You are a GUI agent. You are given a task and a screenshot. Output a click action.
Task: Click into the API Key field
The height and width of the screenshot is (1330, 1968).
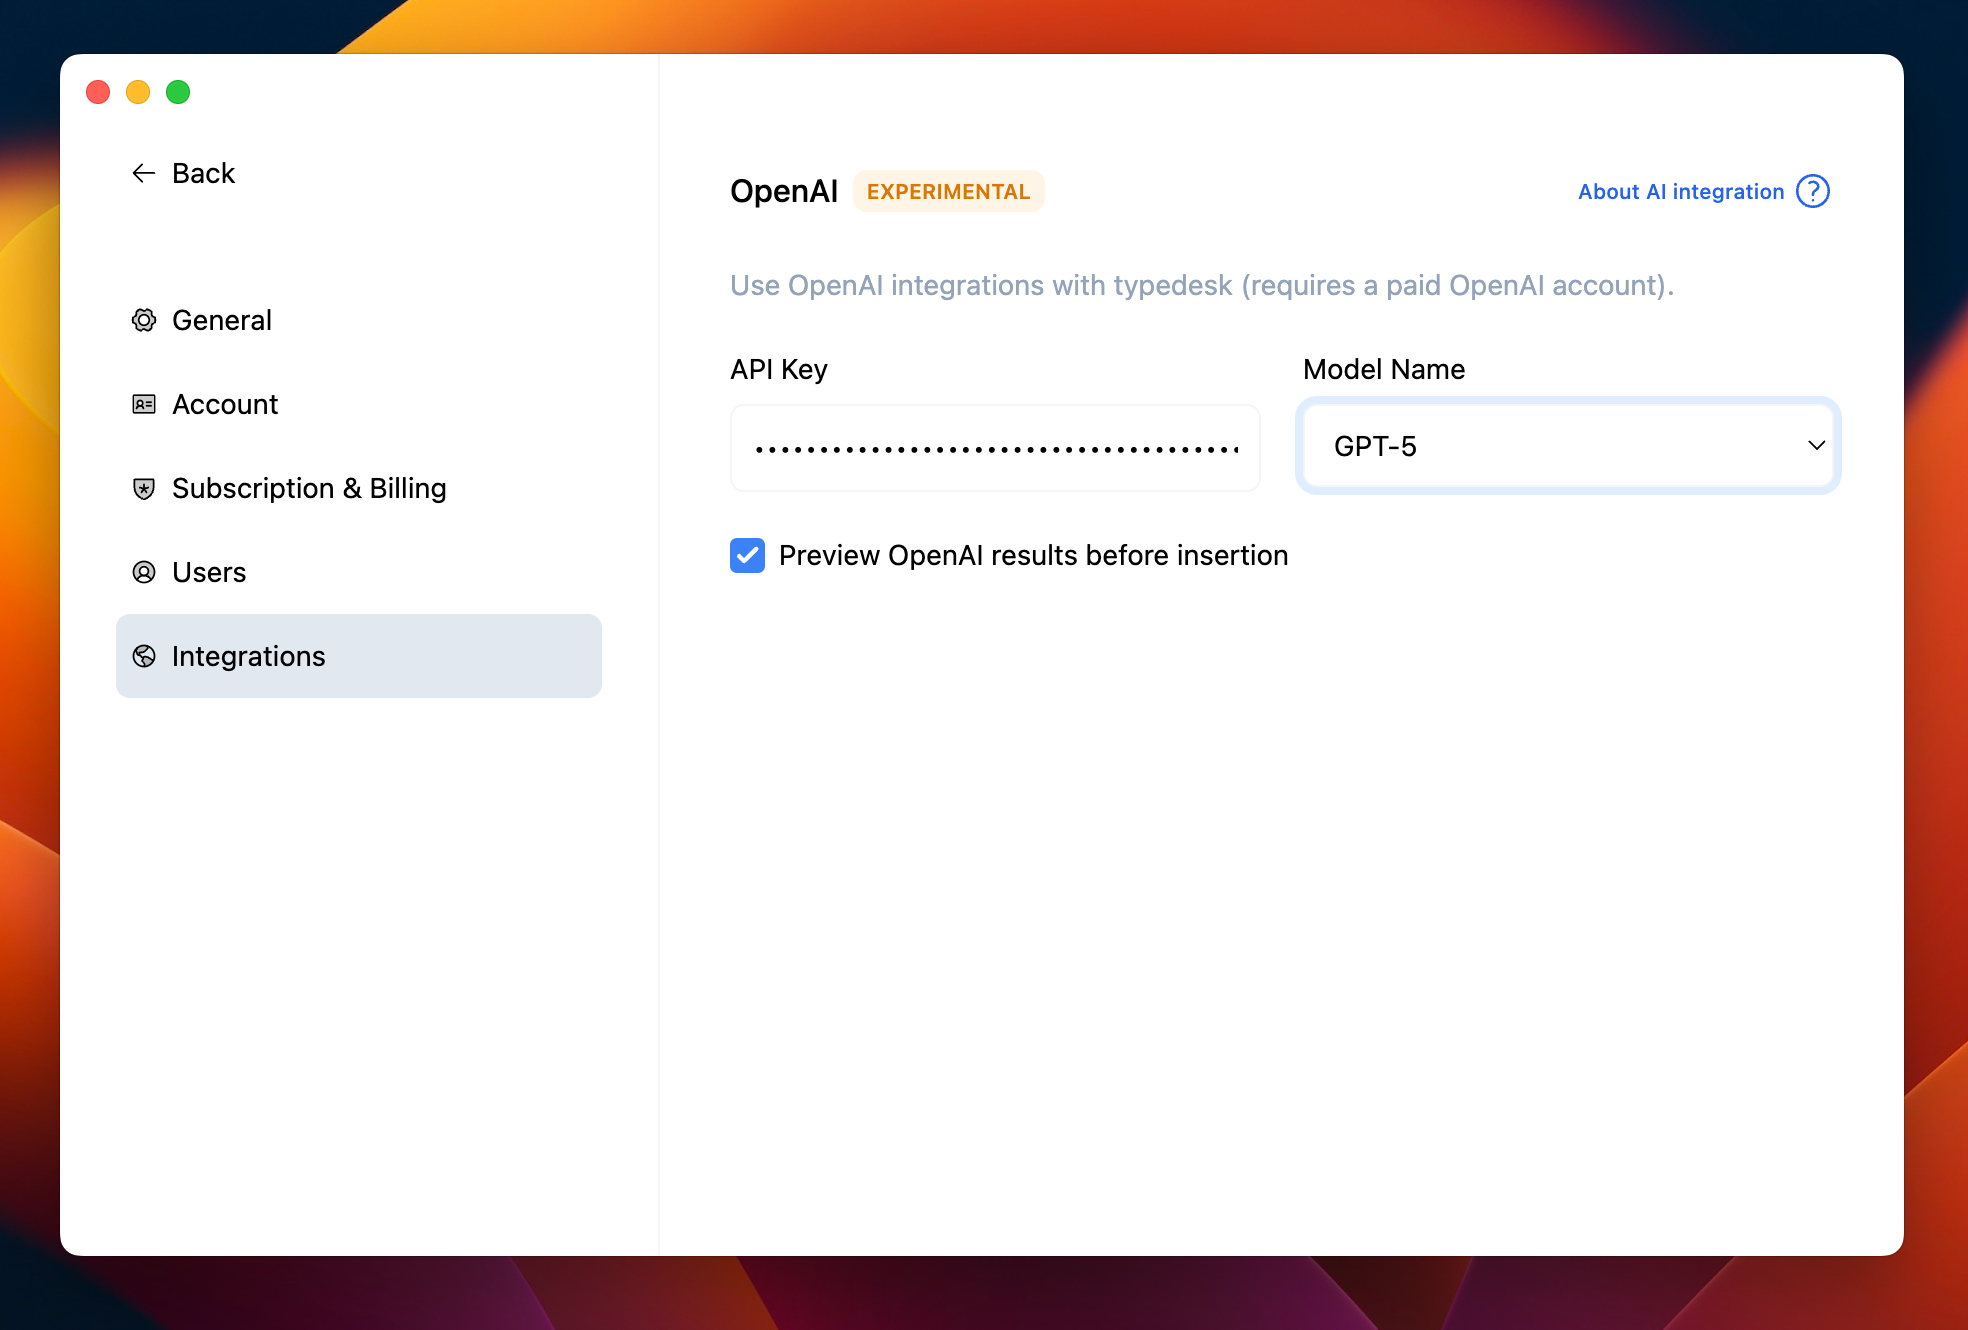[x=995, y=448]
